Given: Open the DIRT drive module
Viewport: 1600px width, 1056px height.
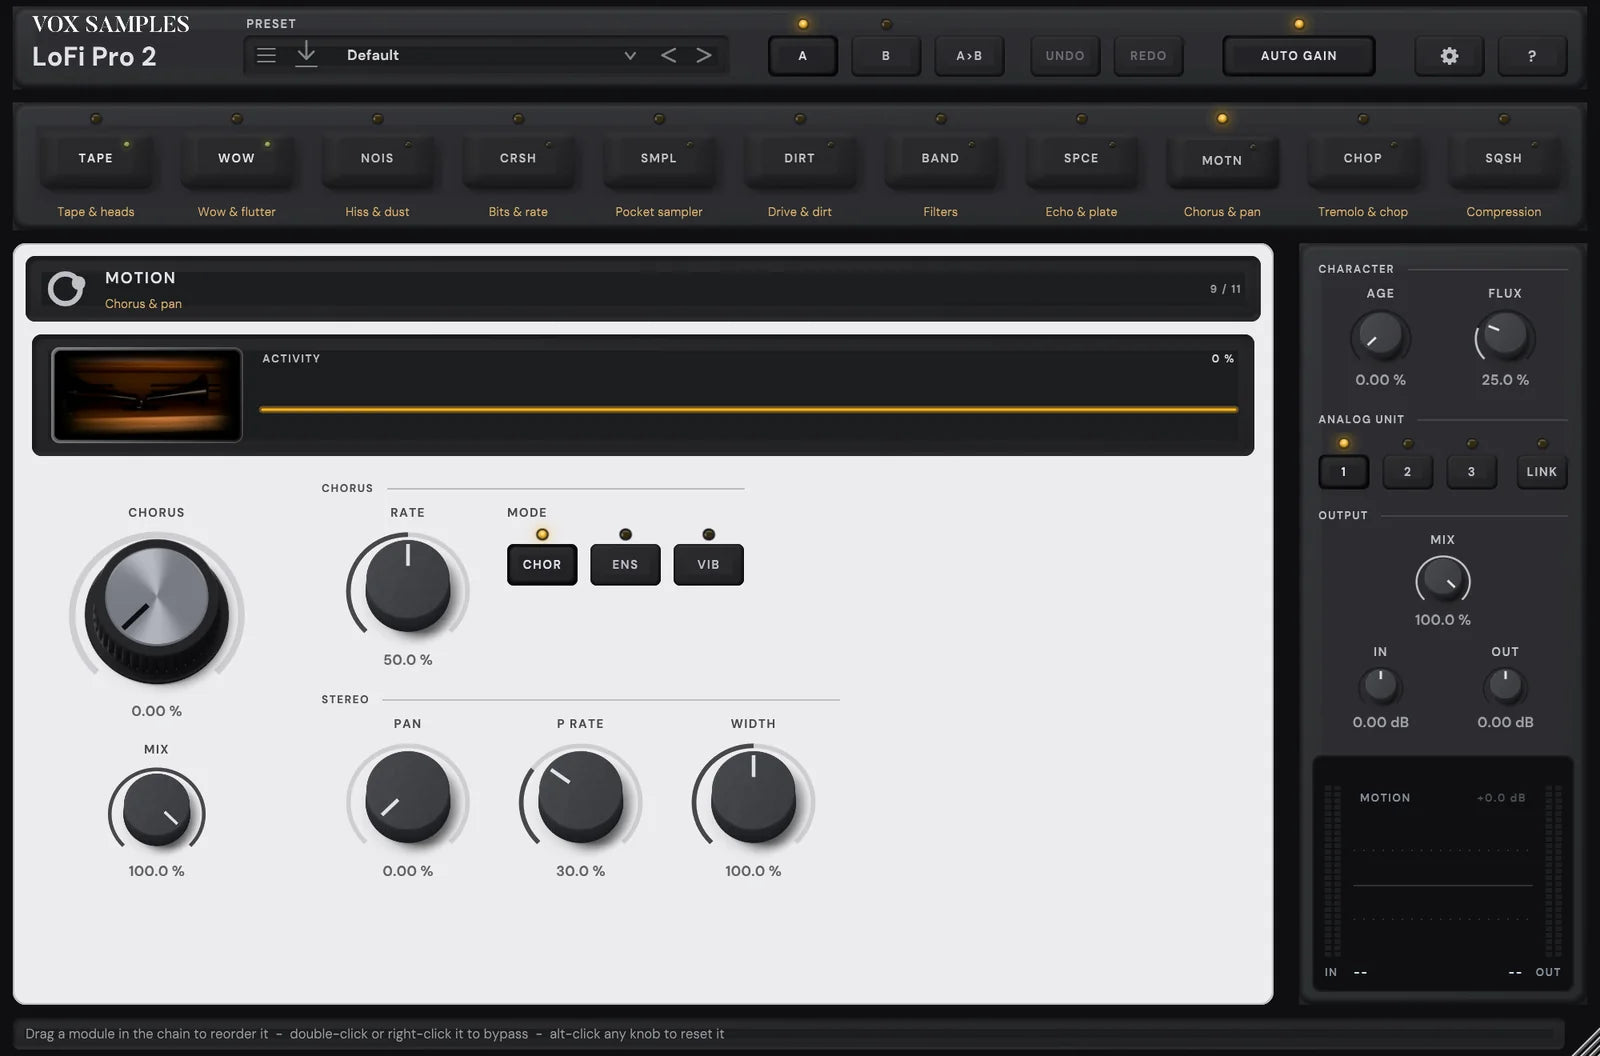Looking at the screenshot, I should (x=800, y=158).
